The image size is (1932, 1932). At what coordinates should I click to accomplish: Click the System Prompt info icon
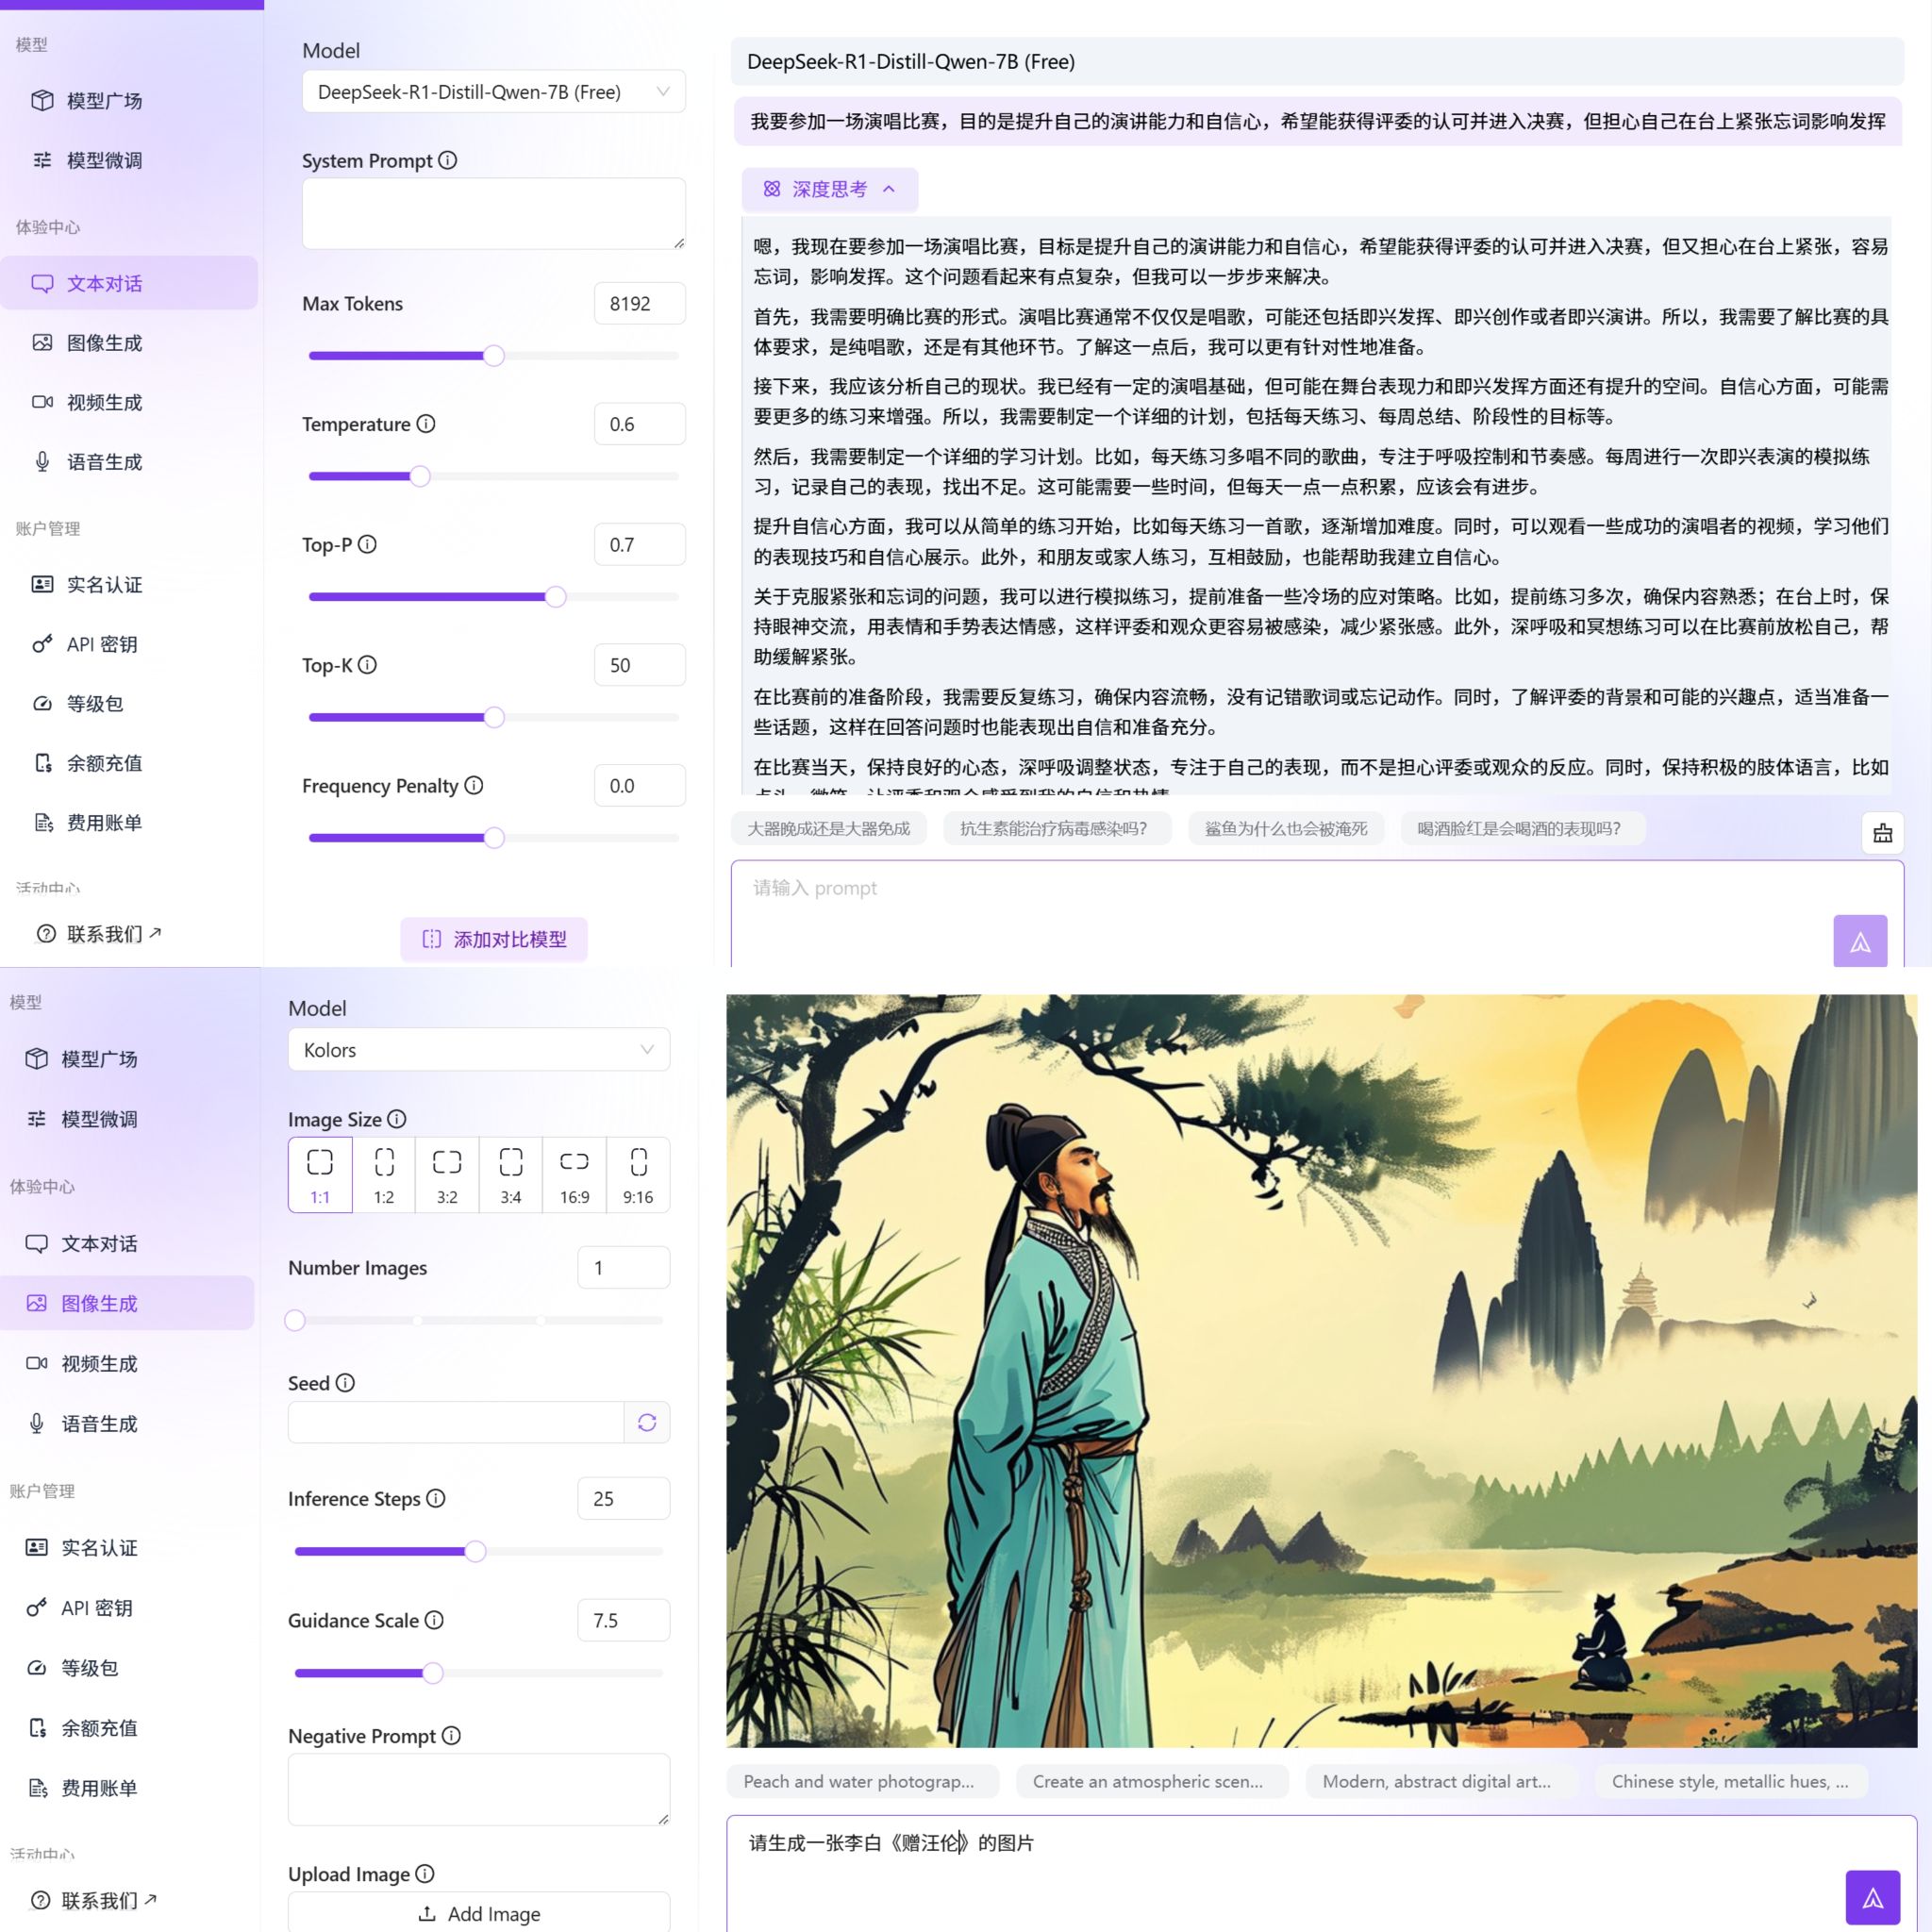point(448,160)
